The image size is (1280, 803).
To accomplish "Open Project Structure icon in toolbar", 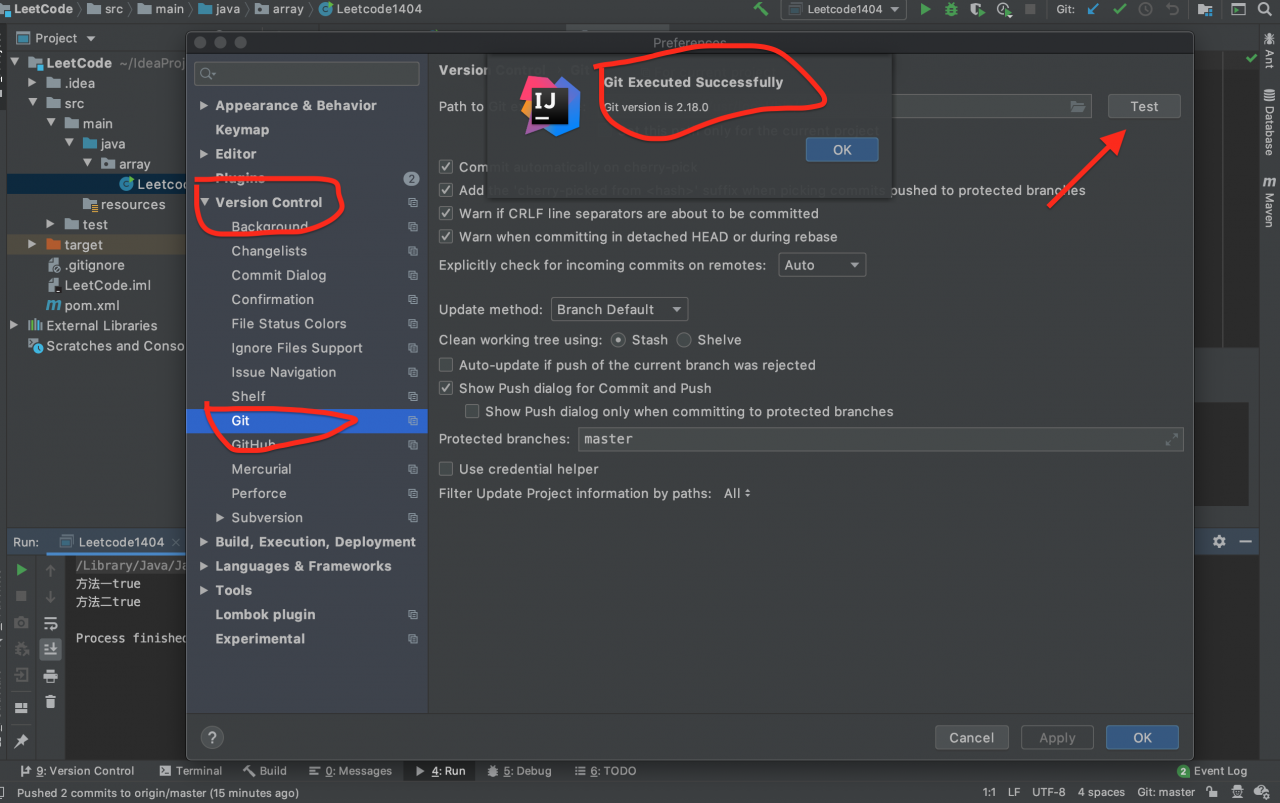I will pos(1205,9).
